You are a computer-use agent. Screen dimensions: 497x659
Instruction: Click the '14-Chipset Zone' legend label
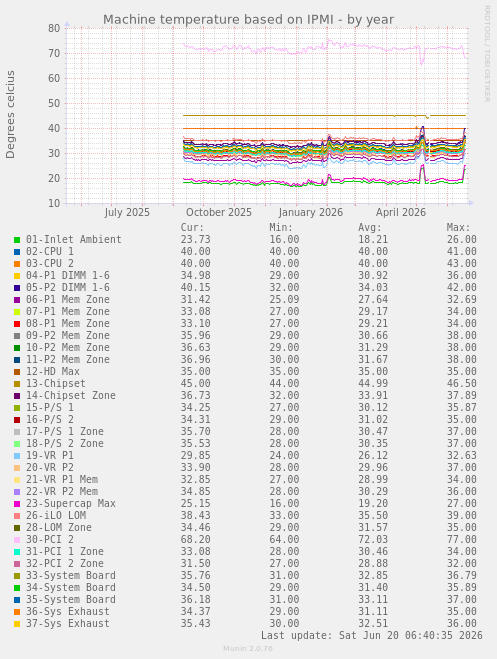(71, 395)
